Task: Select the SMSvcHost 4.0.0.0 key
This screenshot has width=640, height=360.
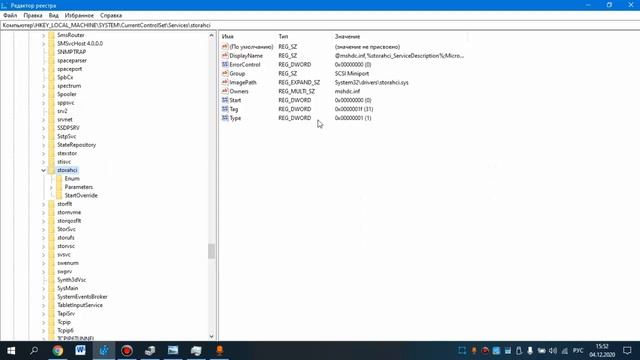Action: pyautogui.click(x=80, y=43)
